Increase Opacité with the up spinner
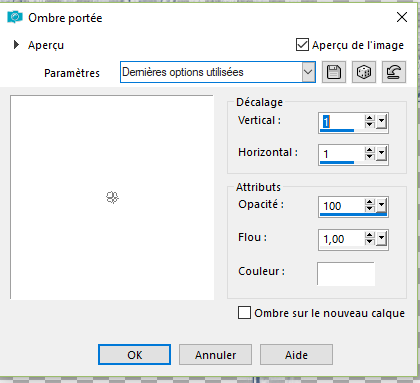 (x=369, y=202)
